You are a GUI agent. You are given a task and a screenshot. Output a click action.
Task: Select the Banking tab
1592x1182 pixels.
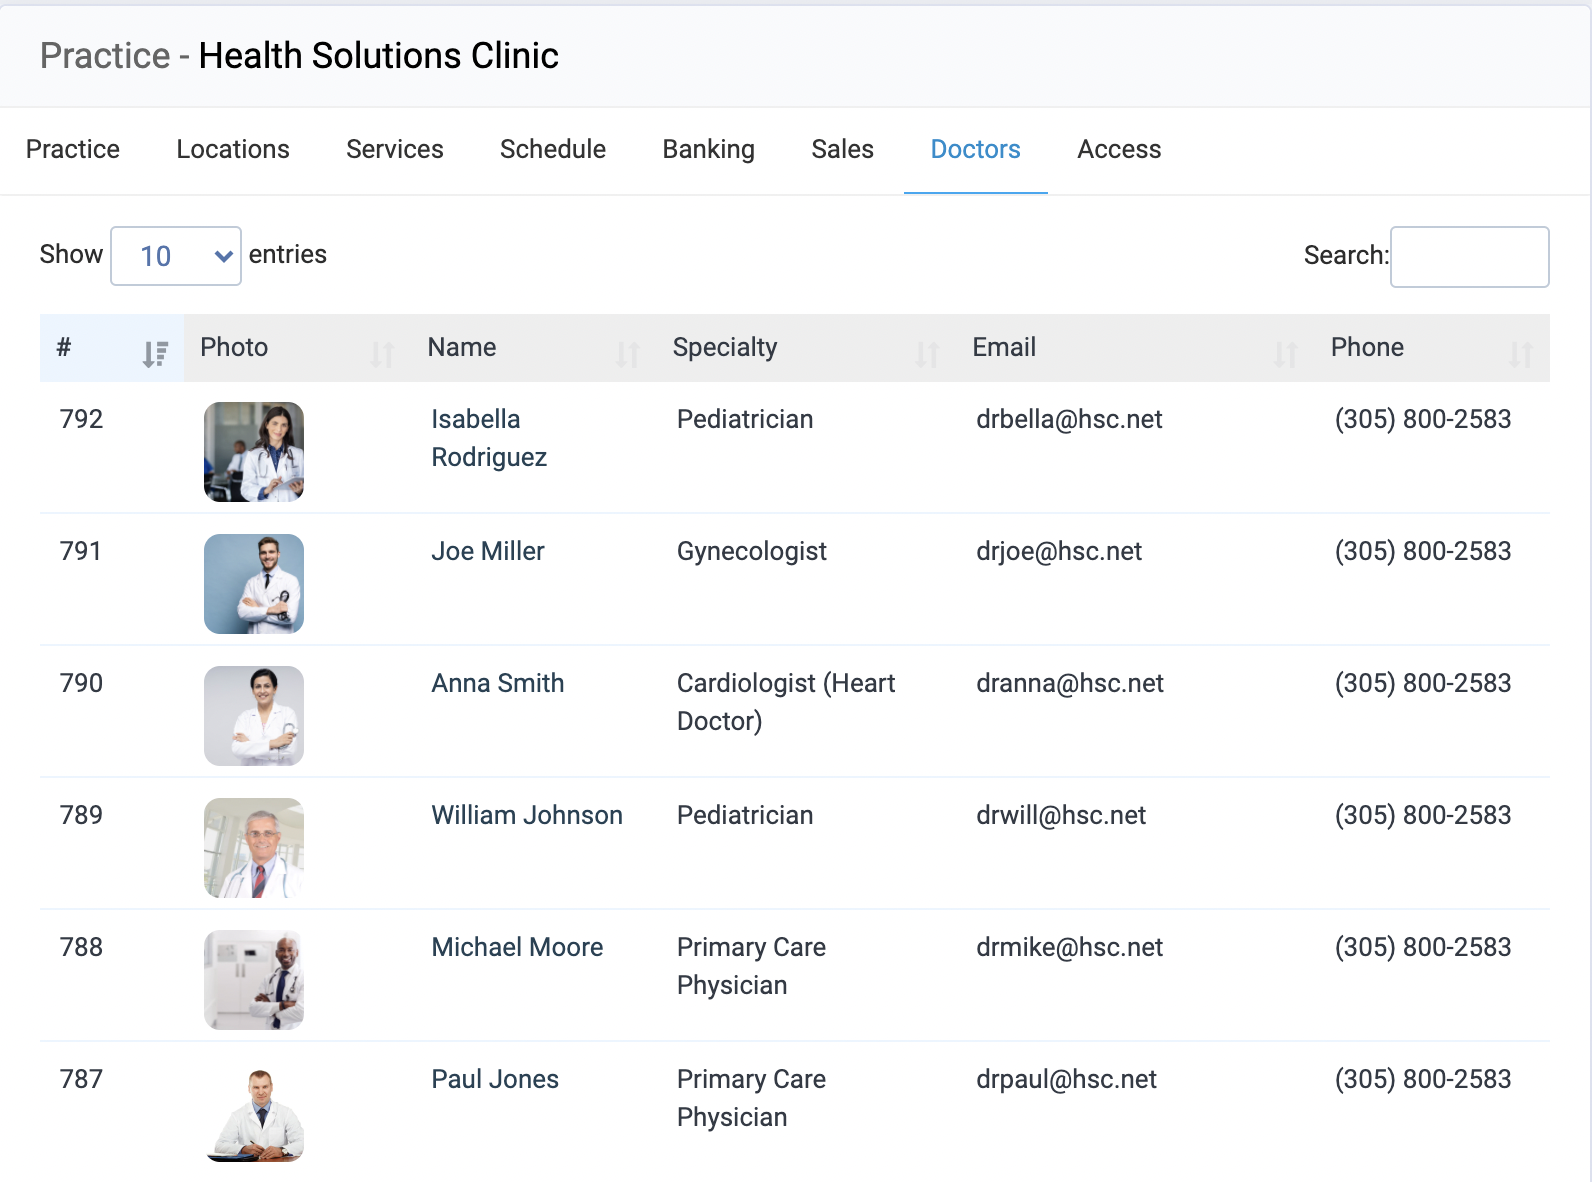[709, 149]
